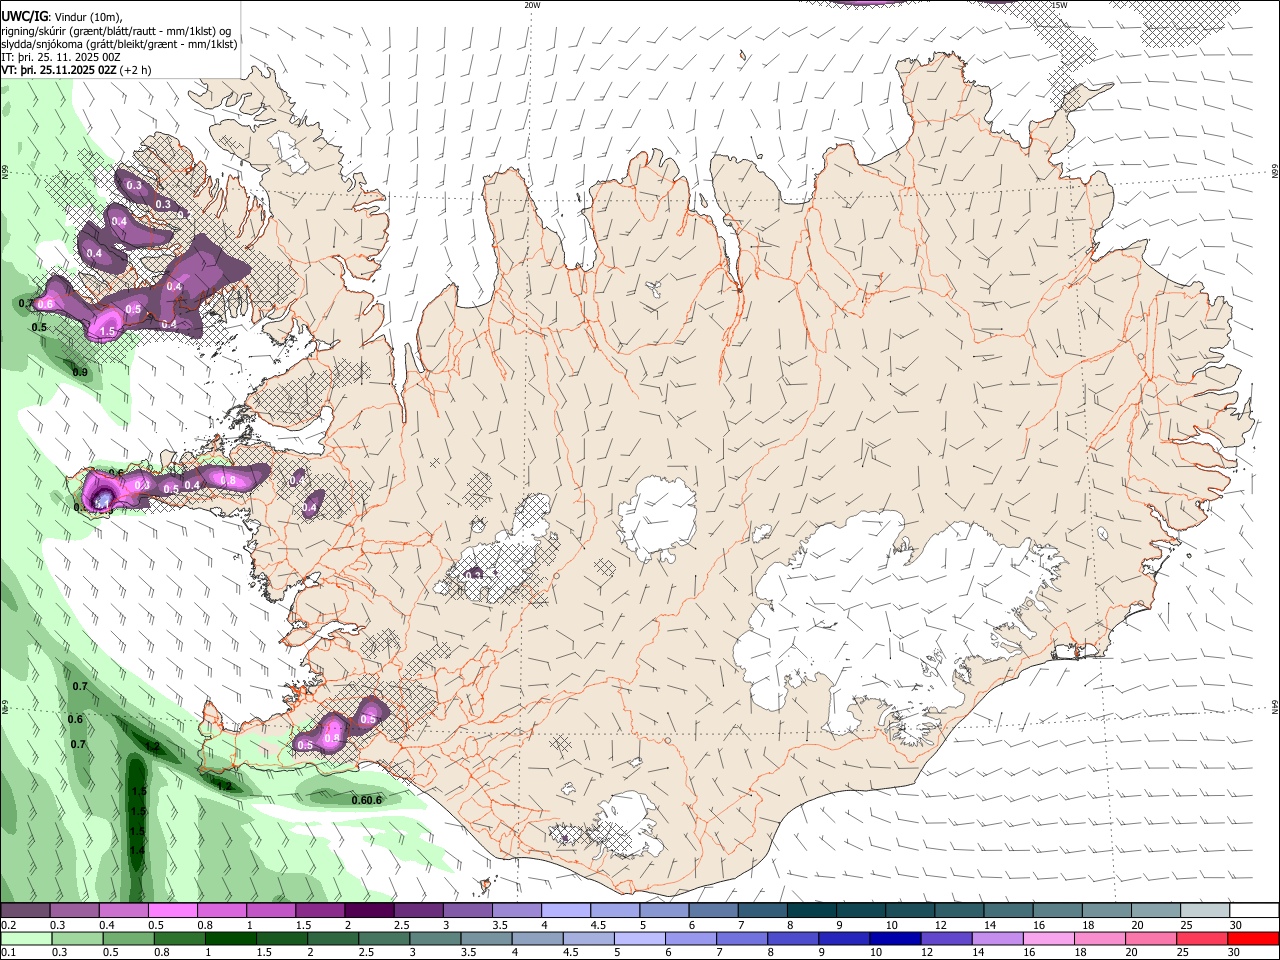
Task: Pick the pale green 0.1 rain swatch
Action: [25, 938]
